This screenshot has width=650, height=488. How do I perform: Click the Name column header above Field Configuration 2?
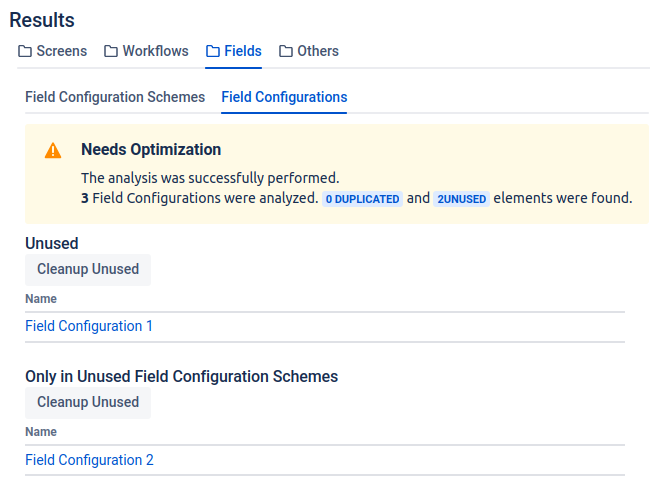[x=41, y=432]
